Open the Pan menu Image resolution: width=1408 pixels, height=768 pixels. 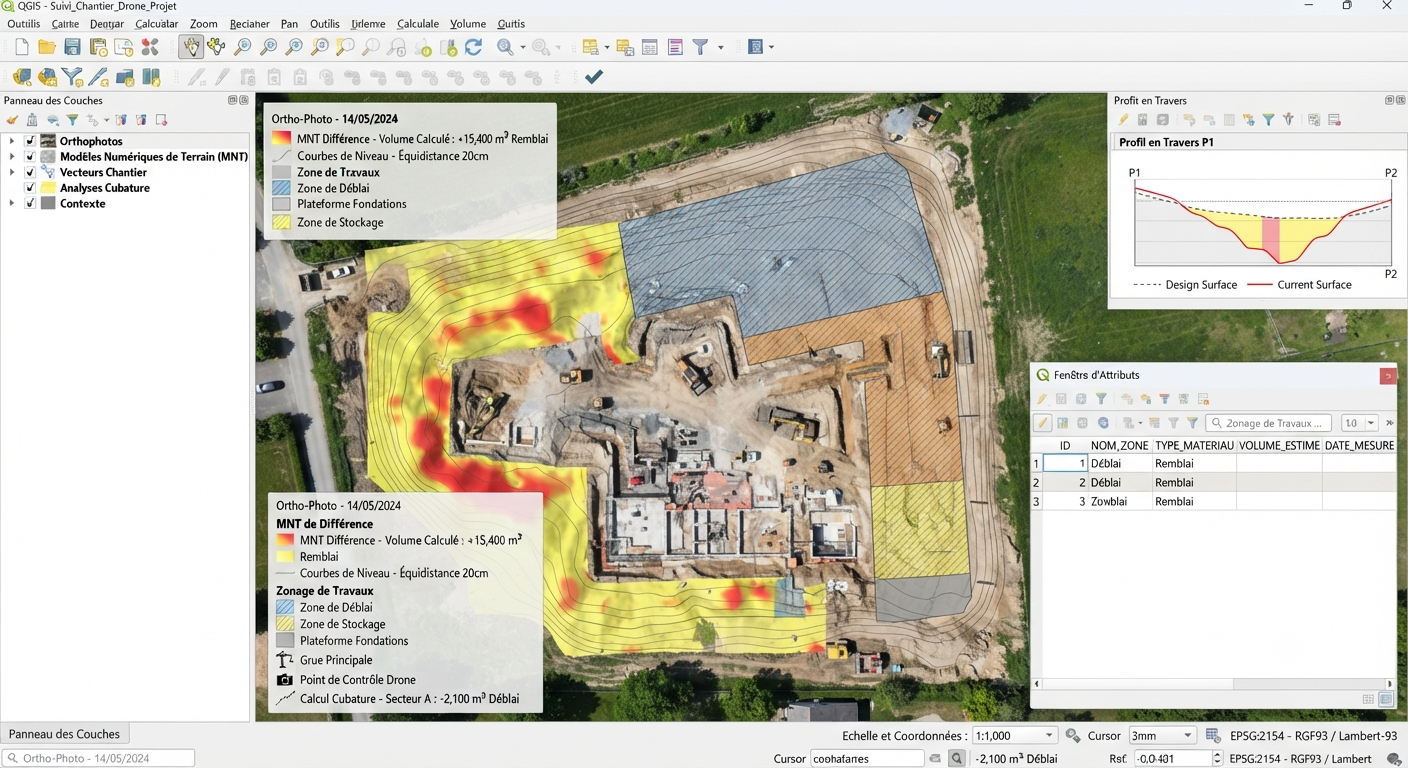point(289,23)
